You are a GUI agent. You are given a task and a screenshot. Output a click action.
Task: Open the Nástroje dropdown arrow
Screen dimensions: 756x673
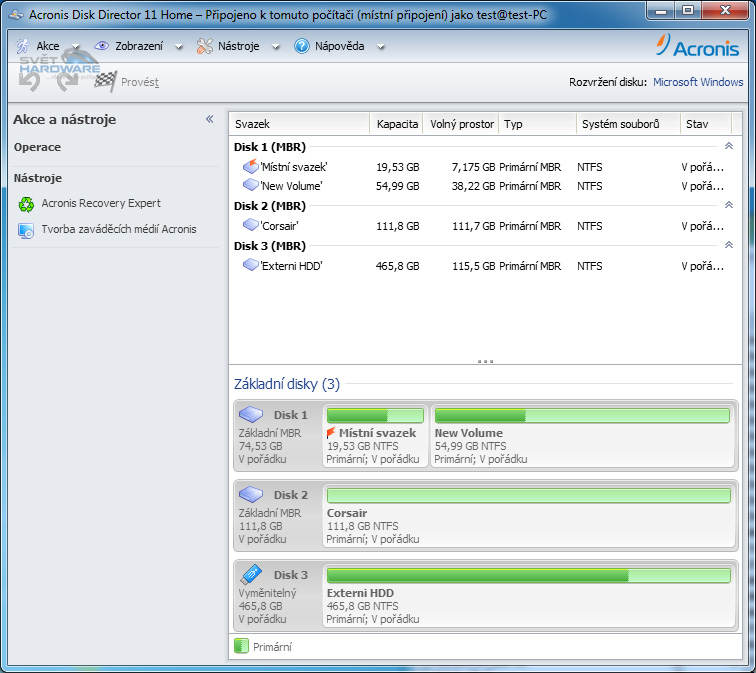[276, 47]
